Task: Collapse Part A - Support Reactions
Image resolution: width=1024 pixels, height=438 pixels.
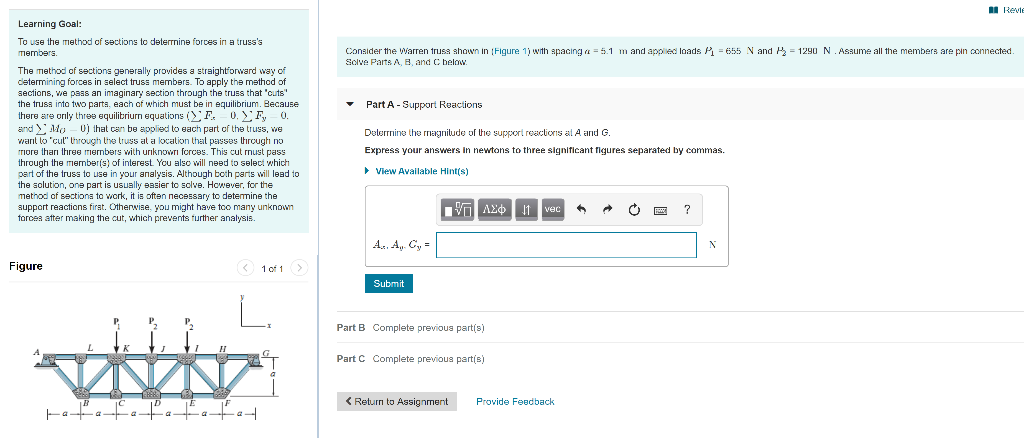Action: 350,104
